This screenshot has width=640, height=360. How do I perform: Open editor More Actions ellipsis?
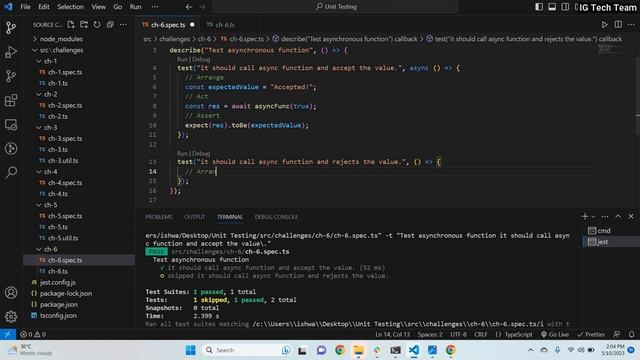click(631, 24)
